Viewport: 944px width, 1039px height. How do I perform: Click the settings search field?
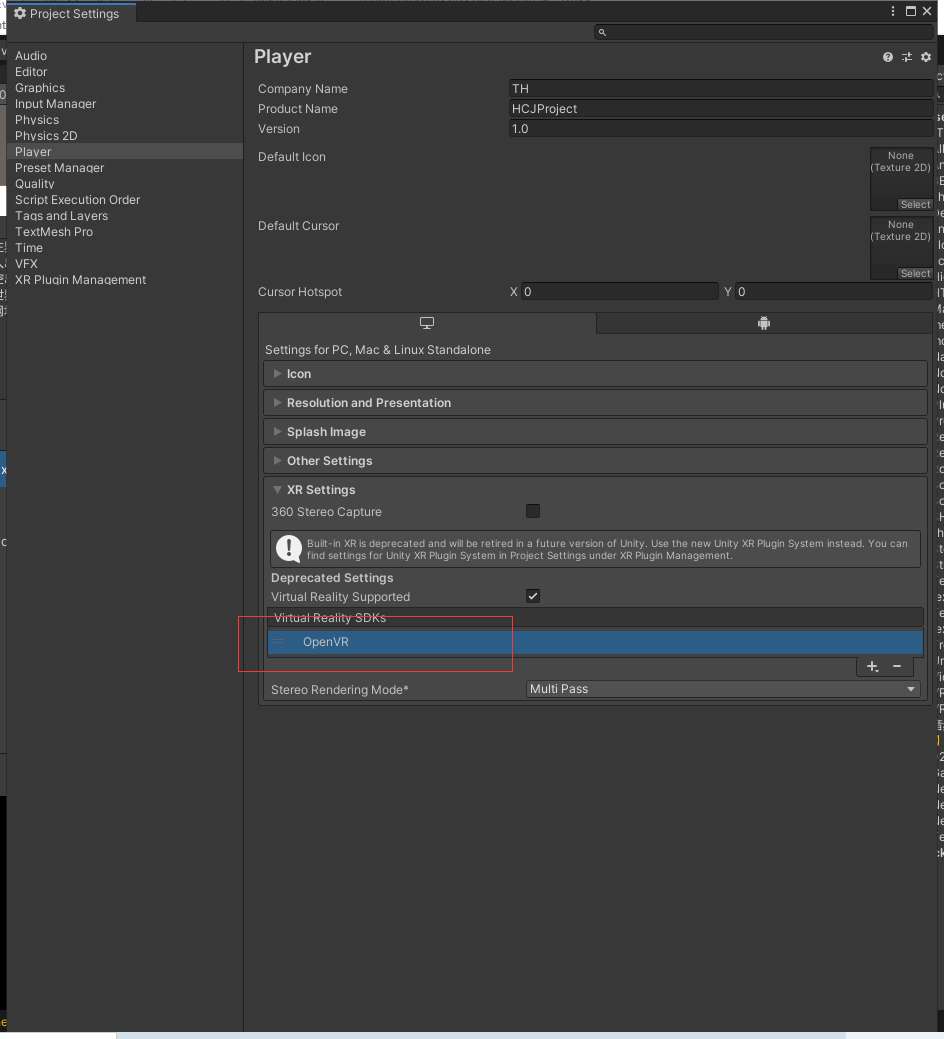click(764, 32)
